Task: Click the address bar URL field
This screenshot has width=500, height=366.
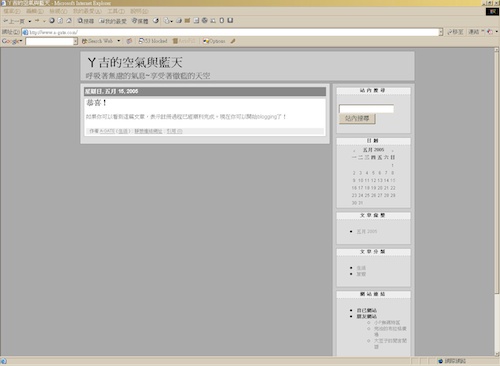Action: coord(230,32)
